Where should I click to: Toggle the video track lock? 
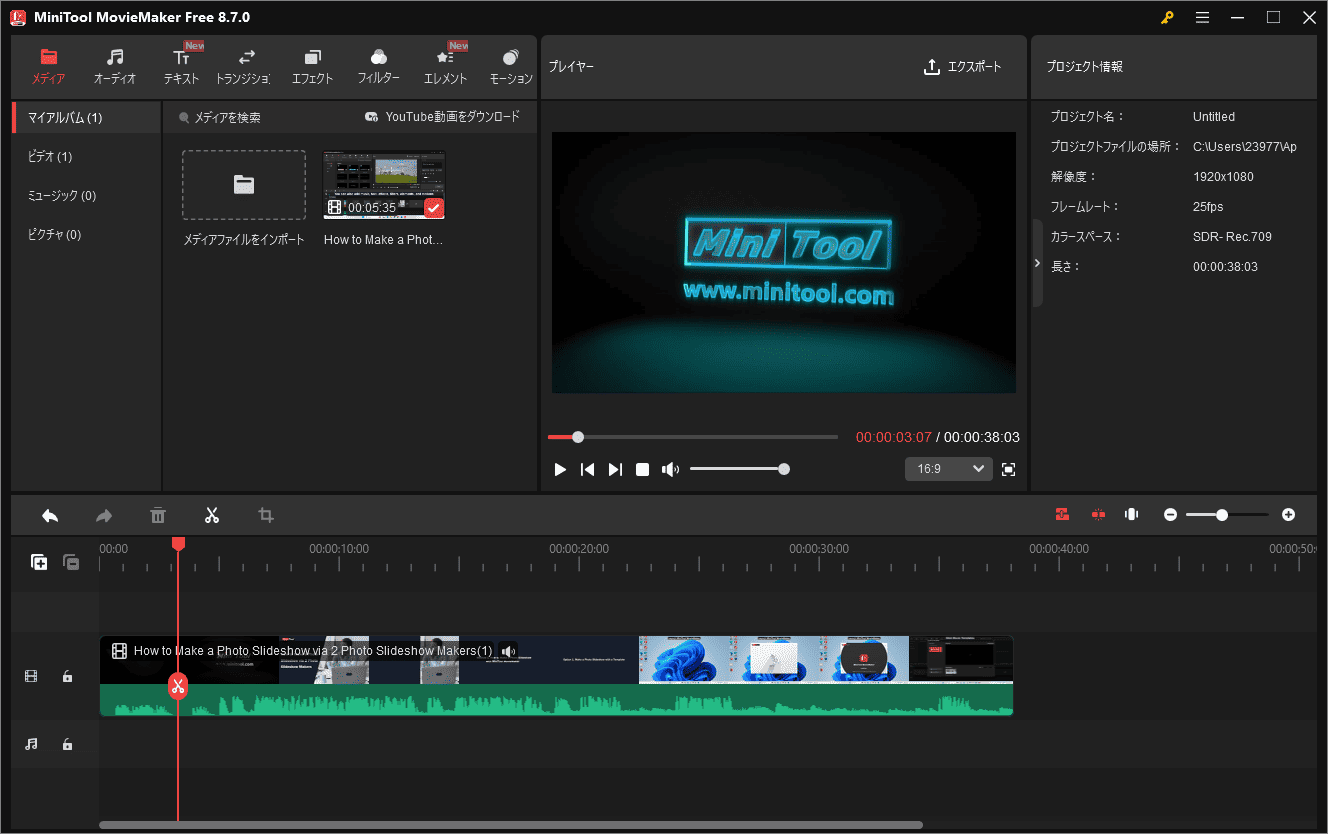tap(67, 676)
